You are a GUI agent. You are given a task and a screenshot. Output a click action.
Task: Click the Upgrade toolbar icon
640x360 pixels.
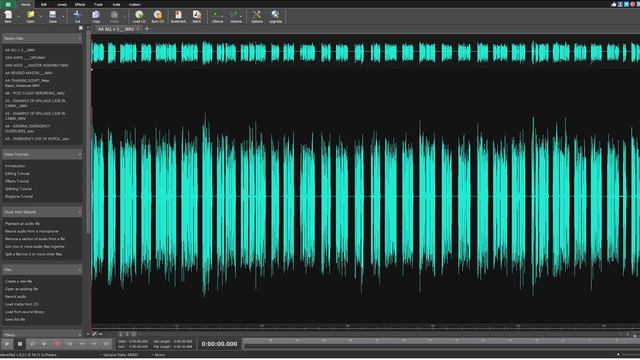tap(276, 16)
